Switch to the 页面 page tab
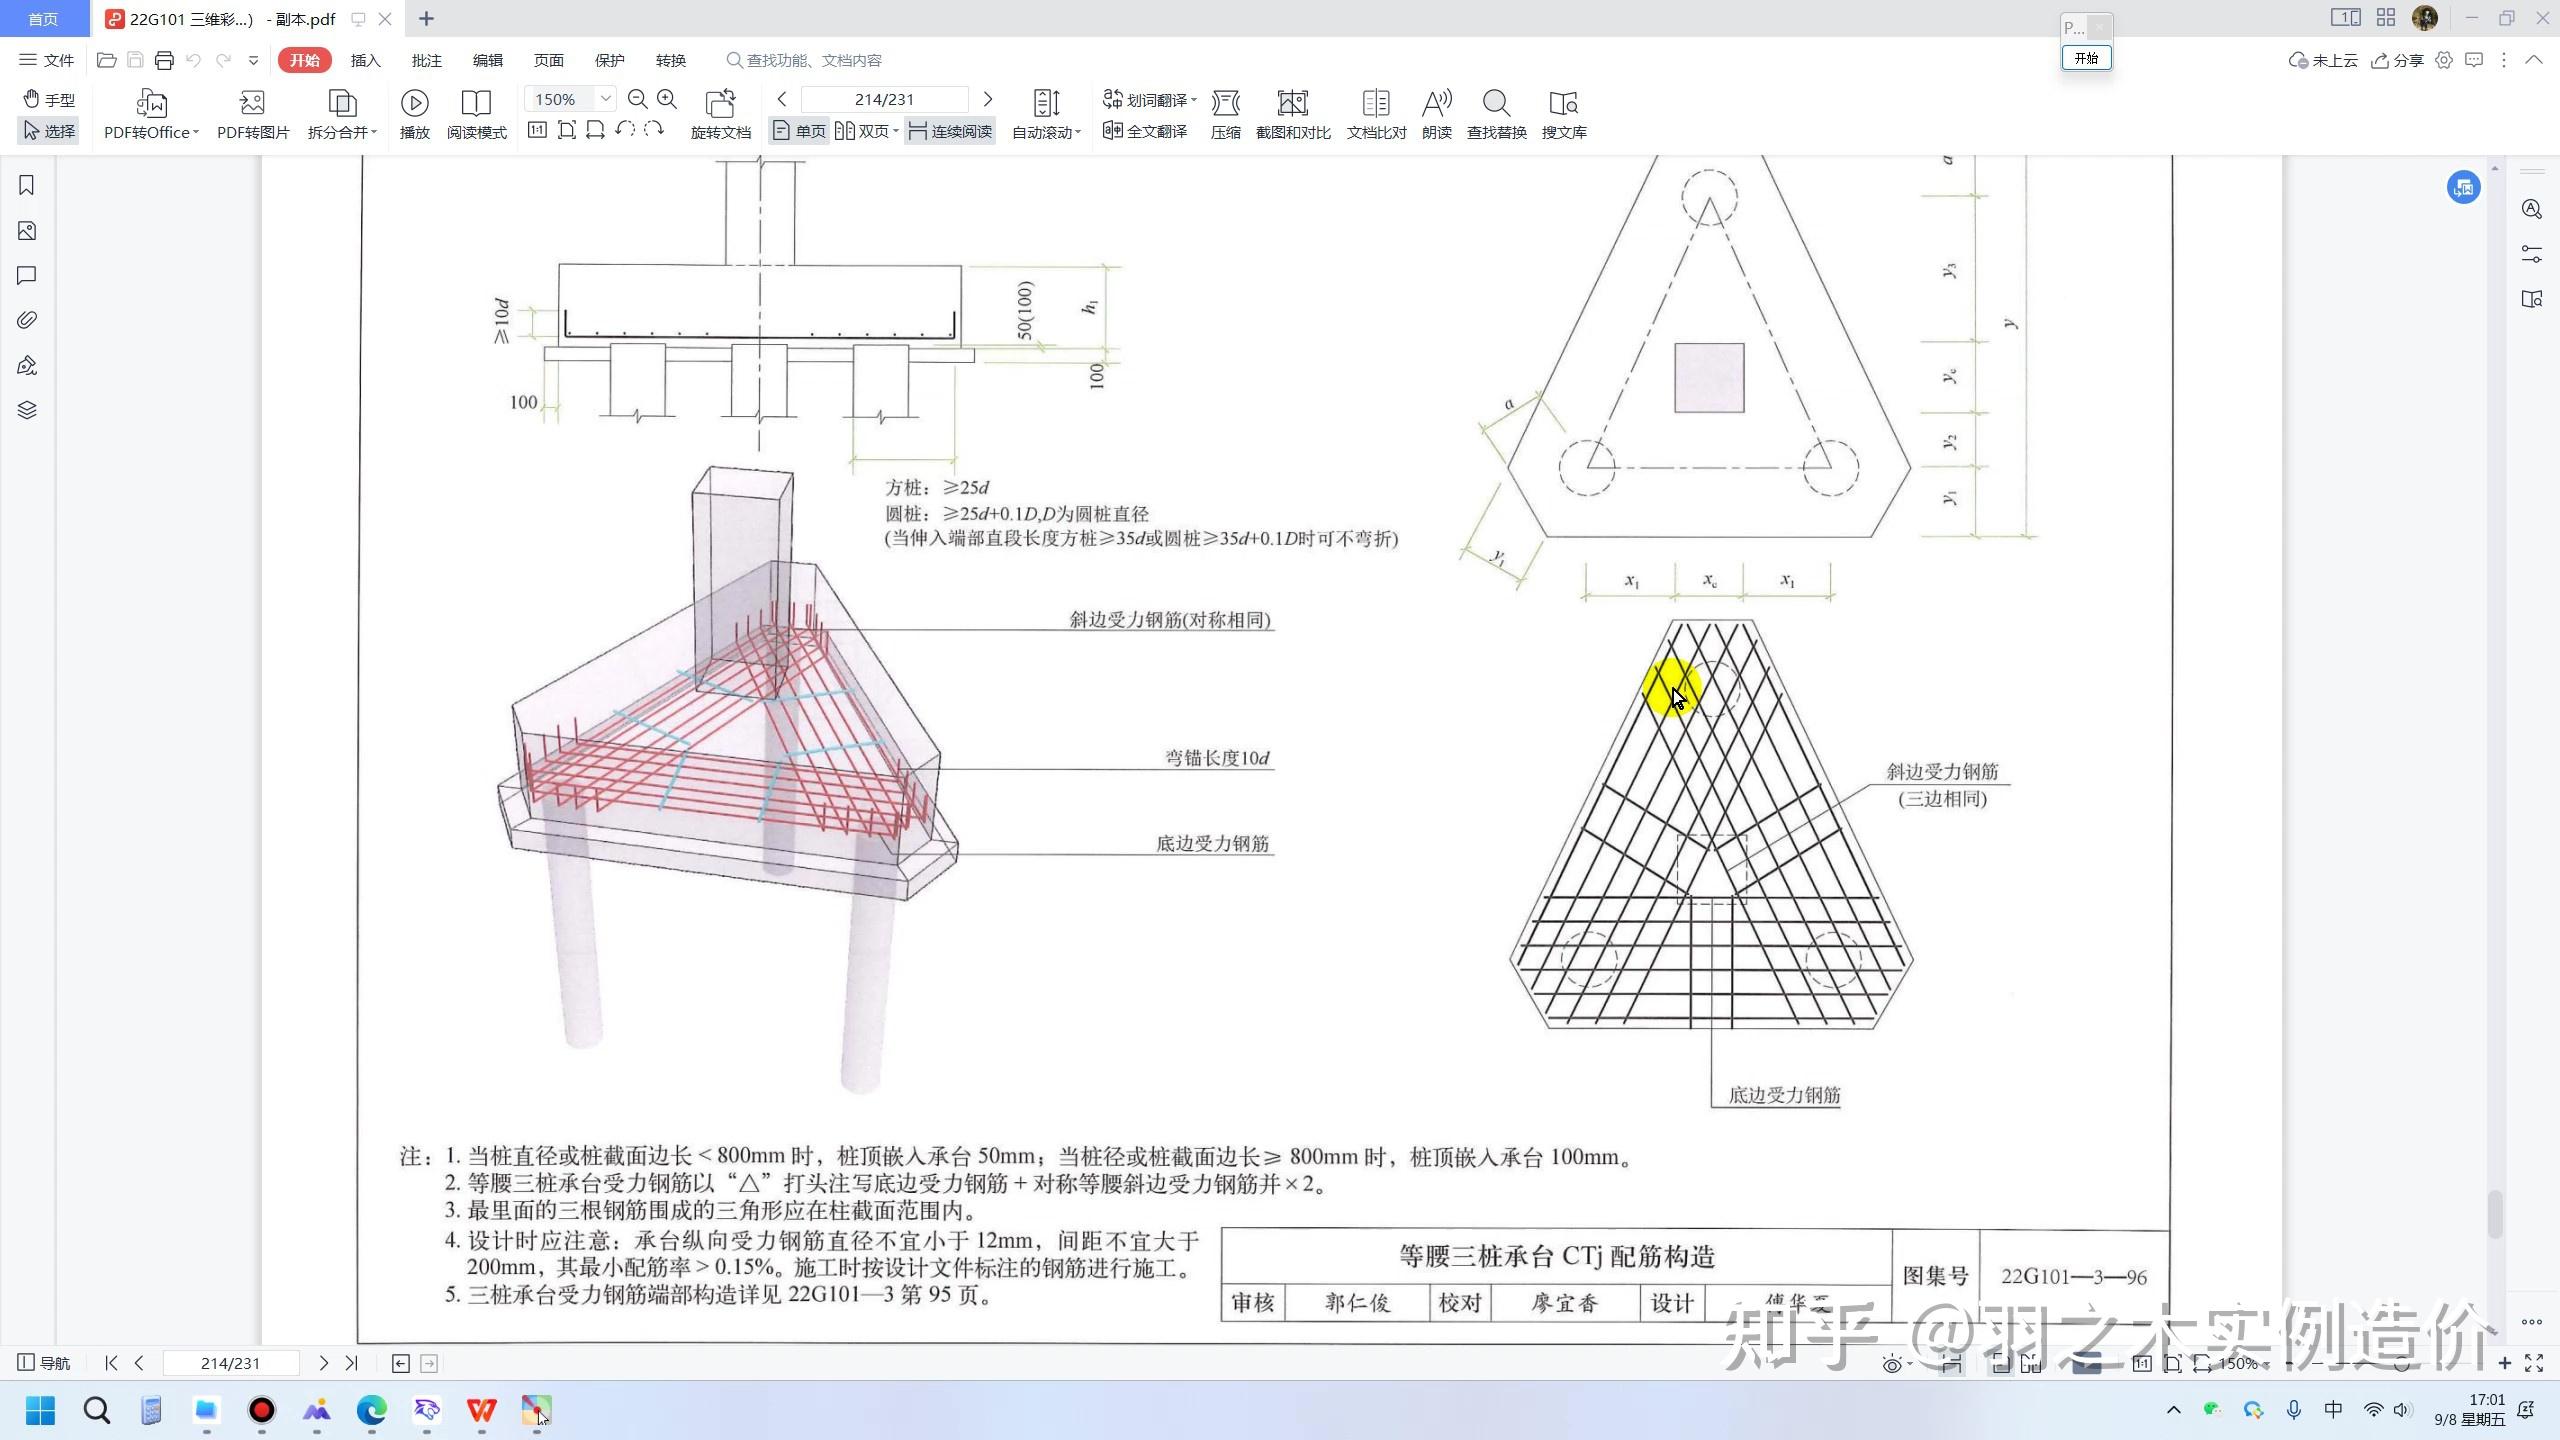Screen dimensions: 2560x1440 tap(548, 60)
